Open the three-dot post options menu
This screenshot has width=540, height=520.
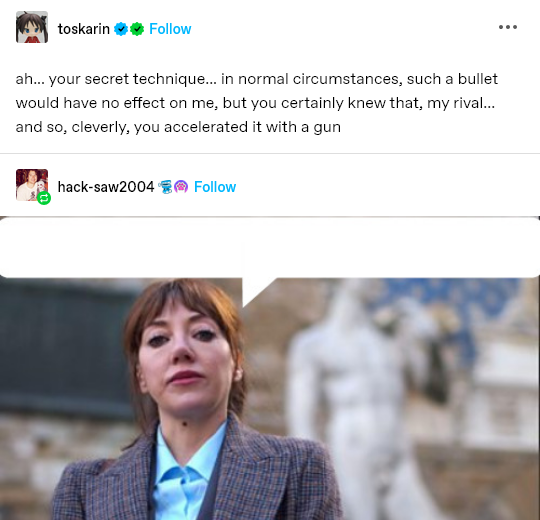click(x=508, y=27)
